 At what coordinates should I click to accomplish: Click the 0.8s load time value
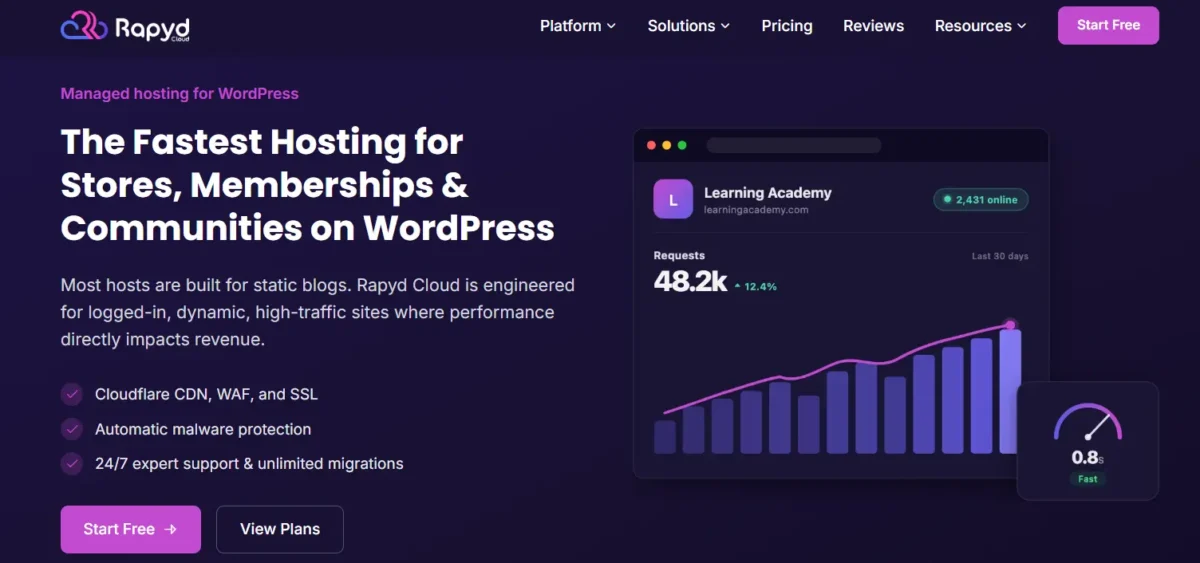coord(1087,457)
